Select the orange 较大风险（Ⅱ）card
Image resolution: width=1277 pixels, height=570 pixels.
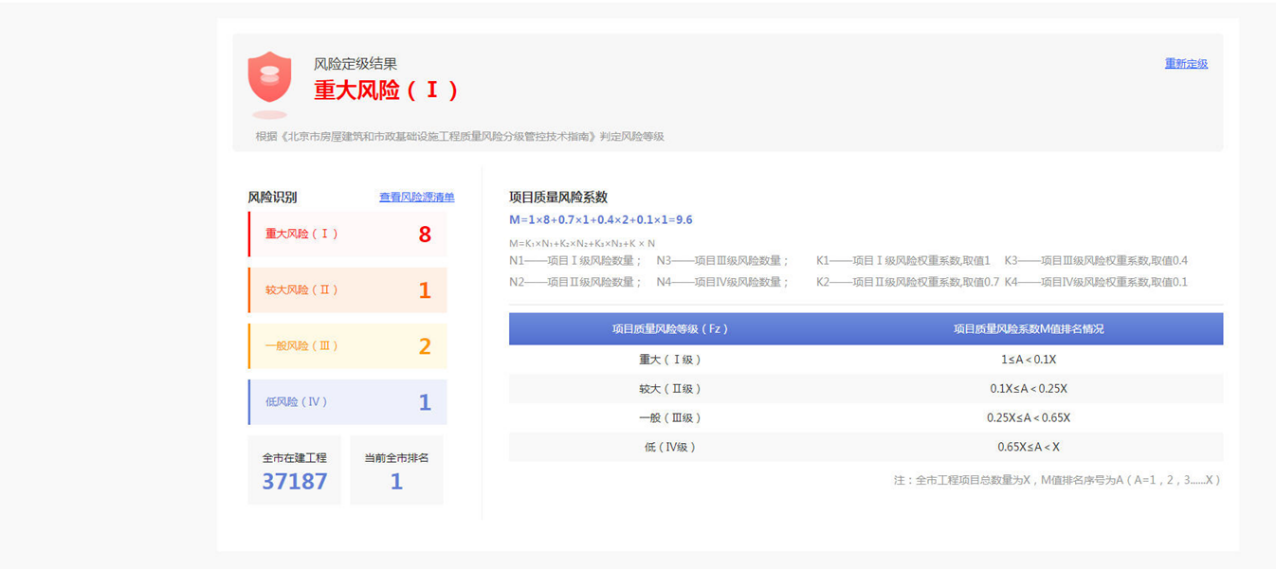tap(347, 290)
